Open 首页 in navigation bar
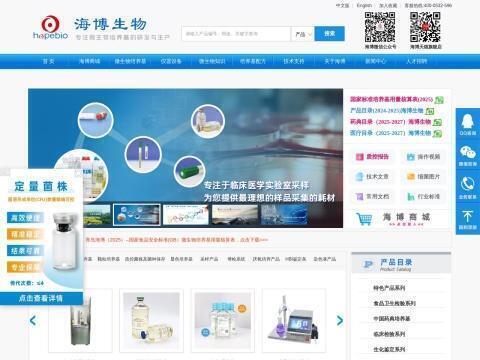 [48, 61]
